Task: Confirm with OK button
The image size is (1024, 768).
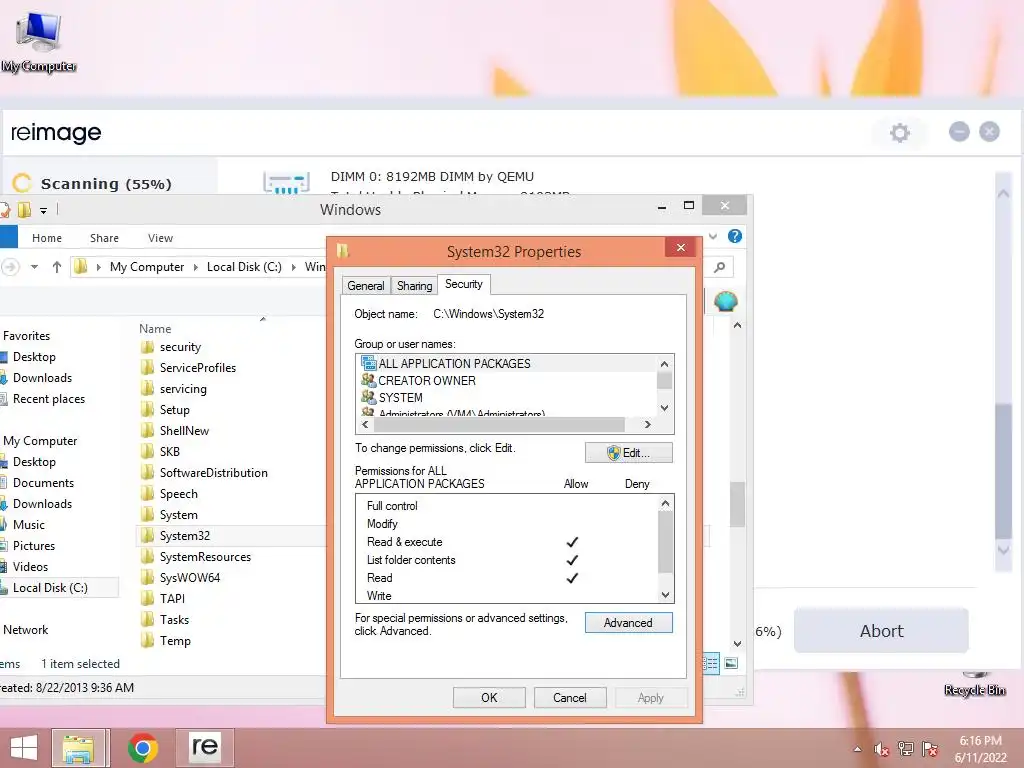Action: (489, 697)
